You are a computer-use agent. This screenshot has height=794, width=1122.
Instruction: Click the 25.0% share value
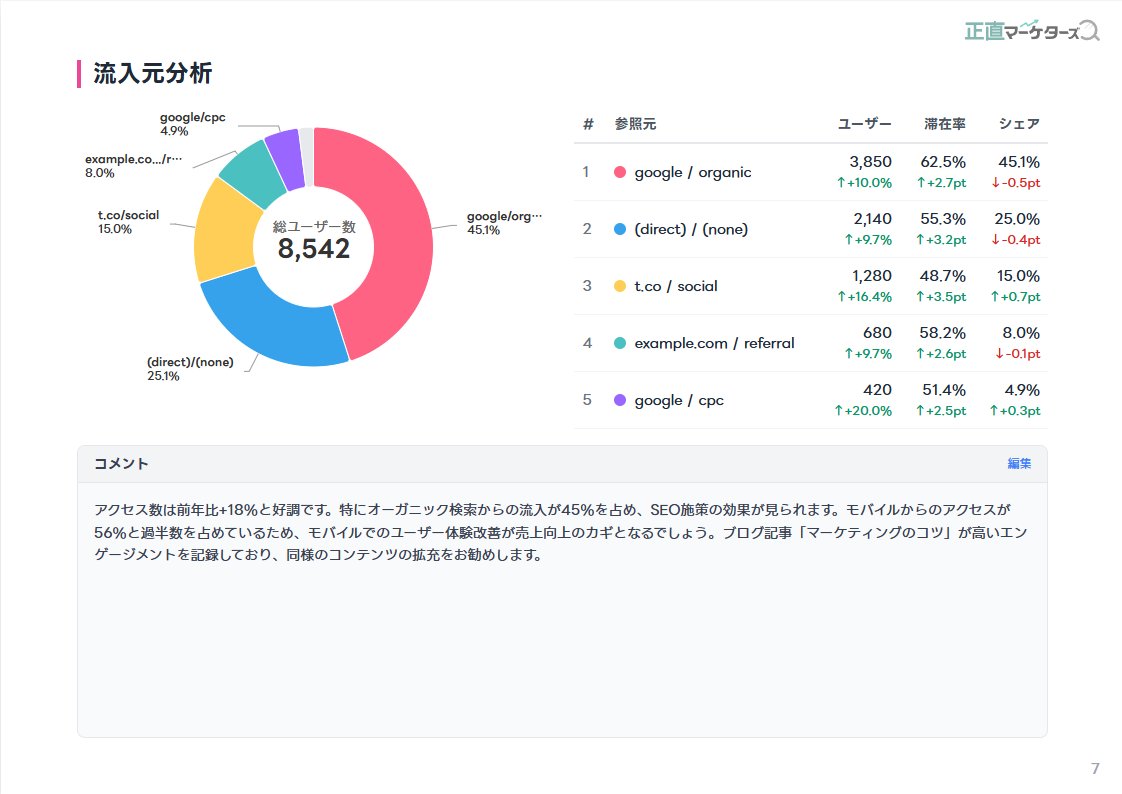1017,219
